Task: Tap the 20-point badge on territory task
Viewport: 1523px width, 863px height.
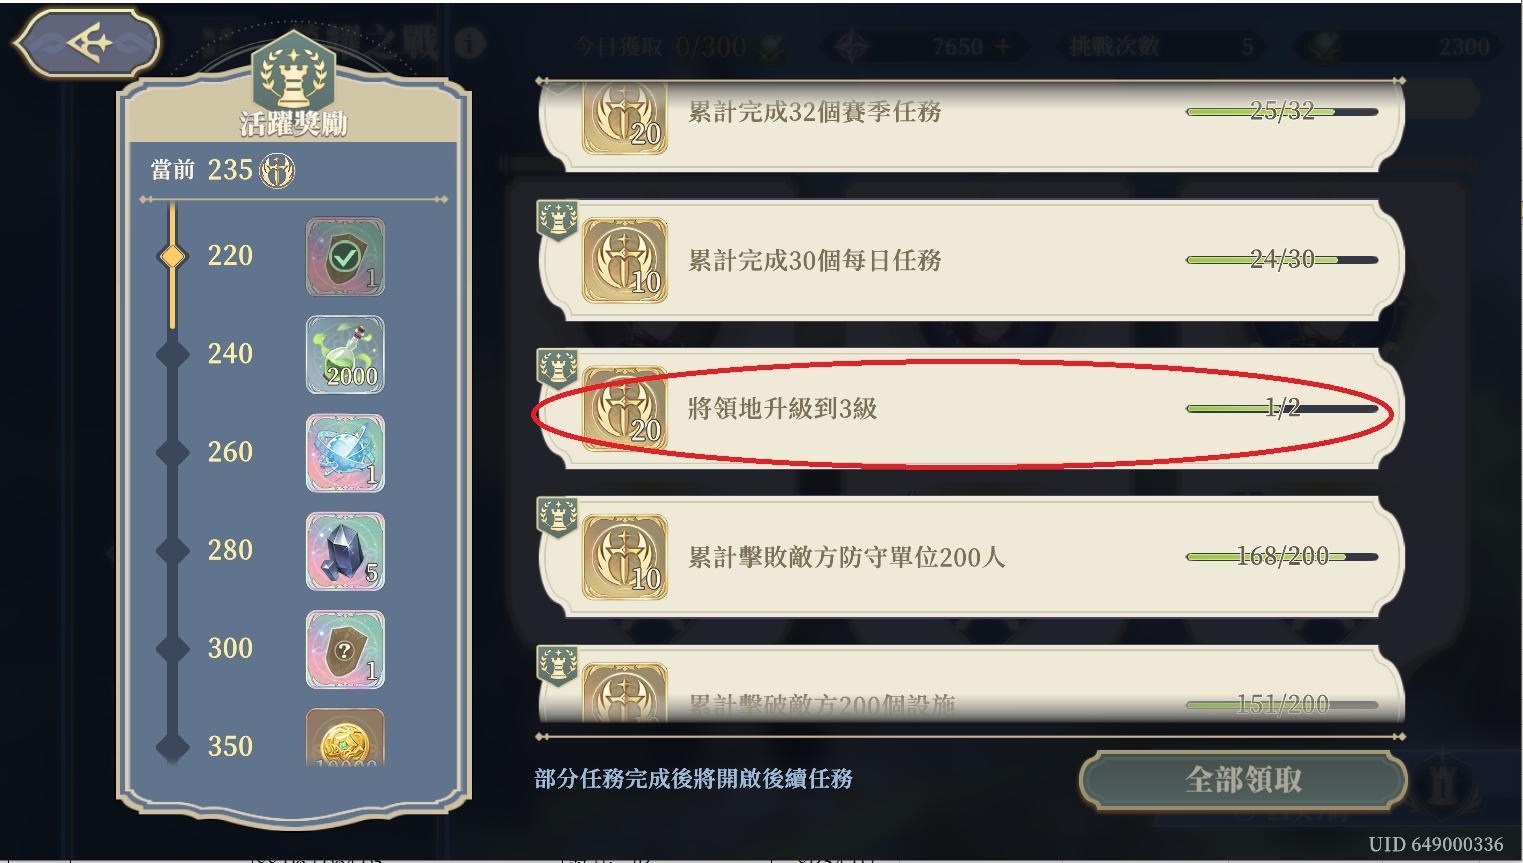Action: click(x=625, y=409)
